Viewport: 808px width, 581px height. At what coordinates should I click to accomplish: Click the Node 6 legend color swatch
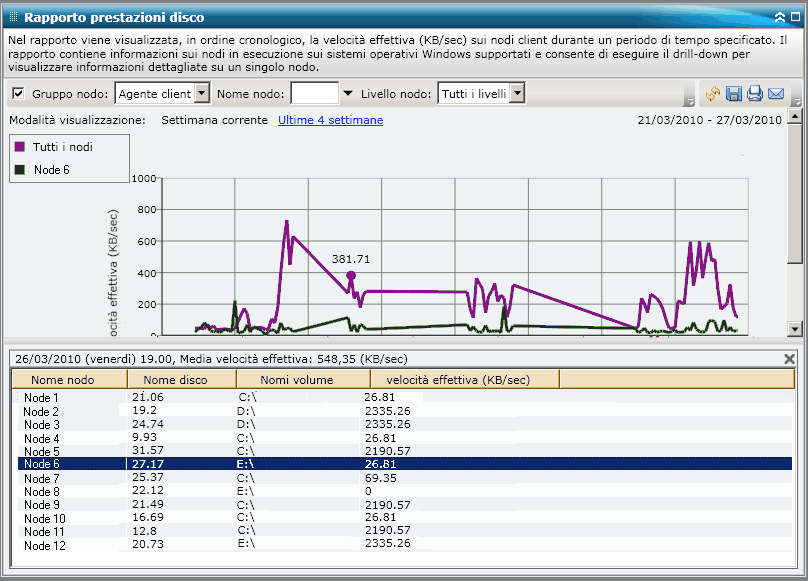pos(20,170)
